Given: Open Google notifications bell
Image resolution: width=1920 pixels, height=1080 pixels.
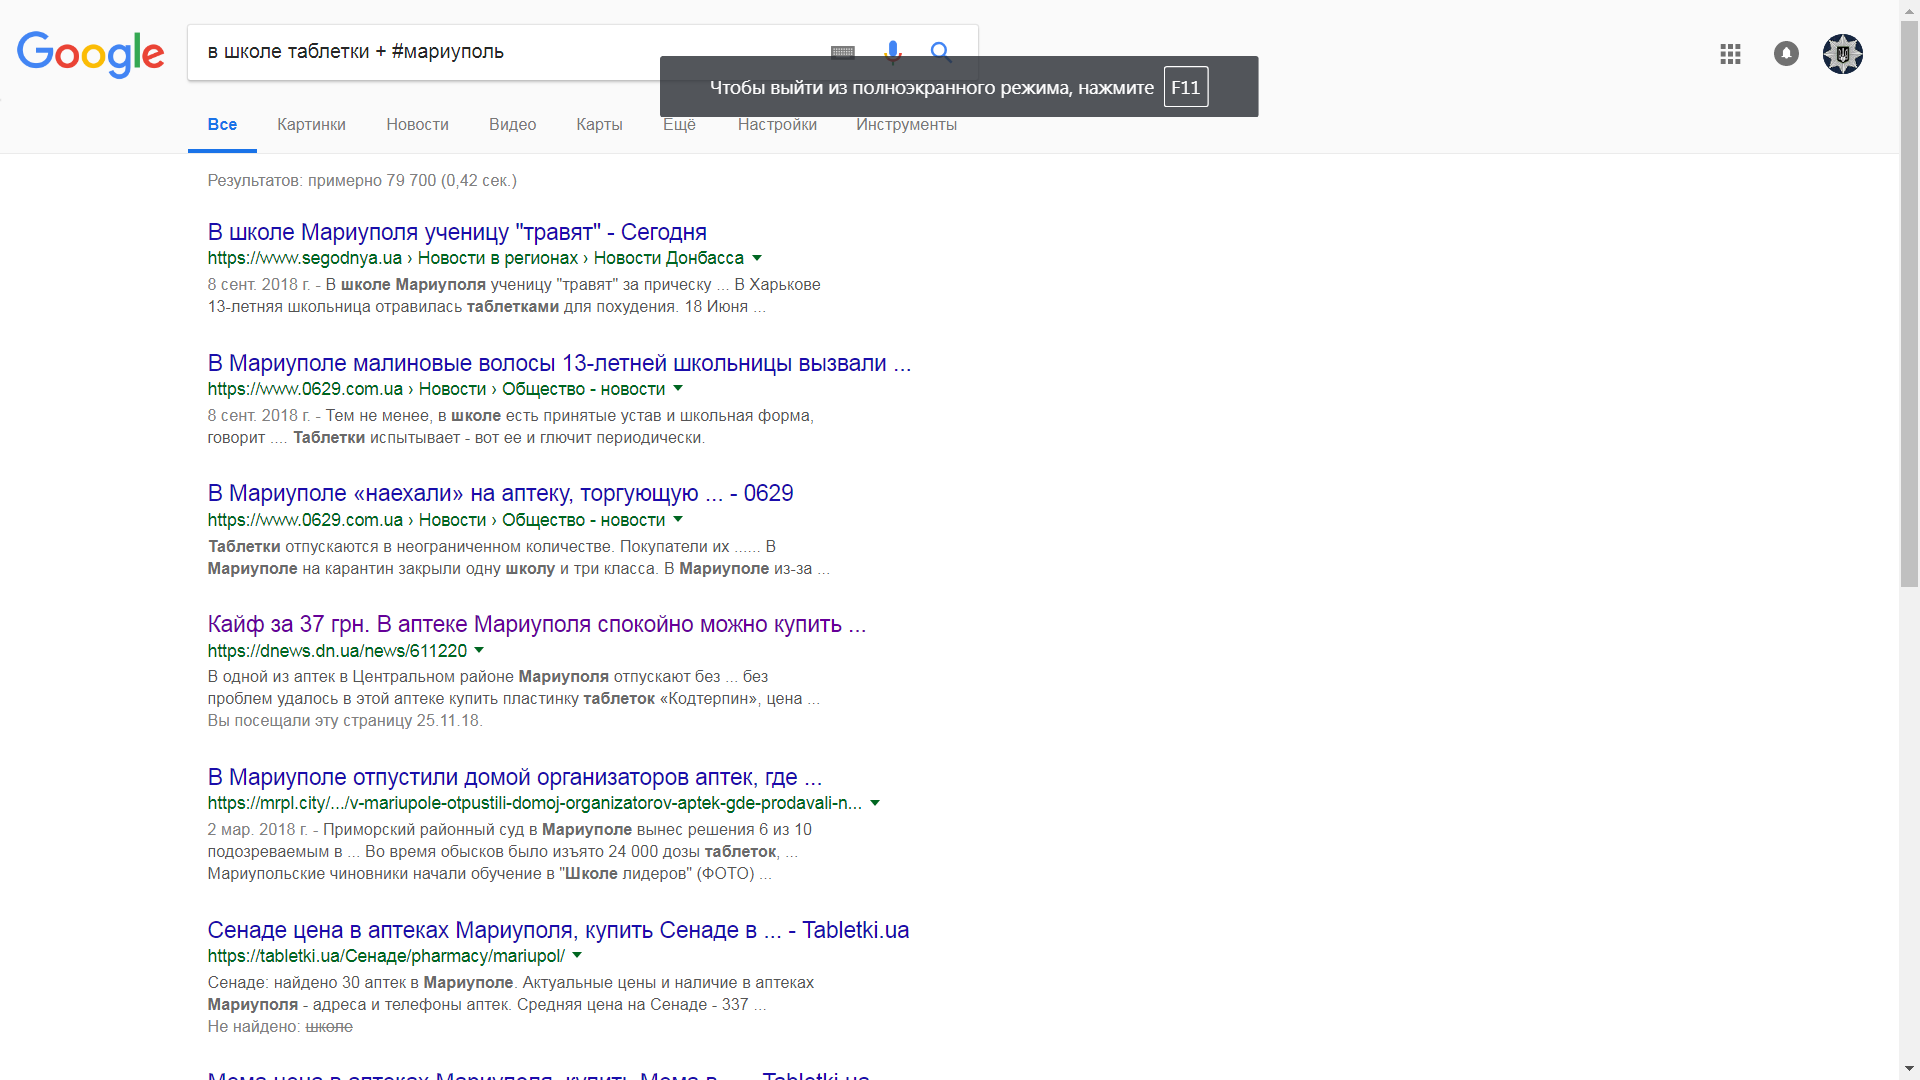Looking at the screenshot, I should (1786, 54).
